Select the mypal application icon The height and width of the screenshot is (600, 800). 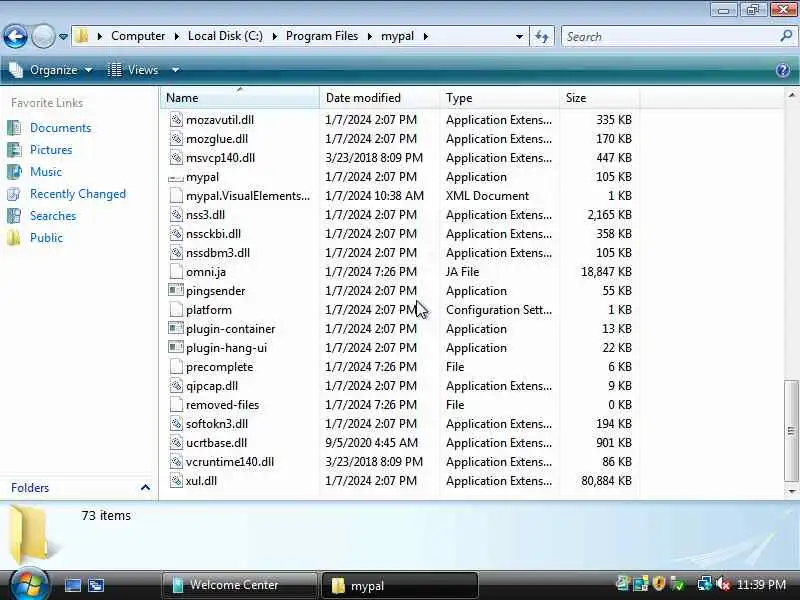(176, 177)
